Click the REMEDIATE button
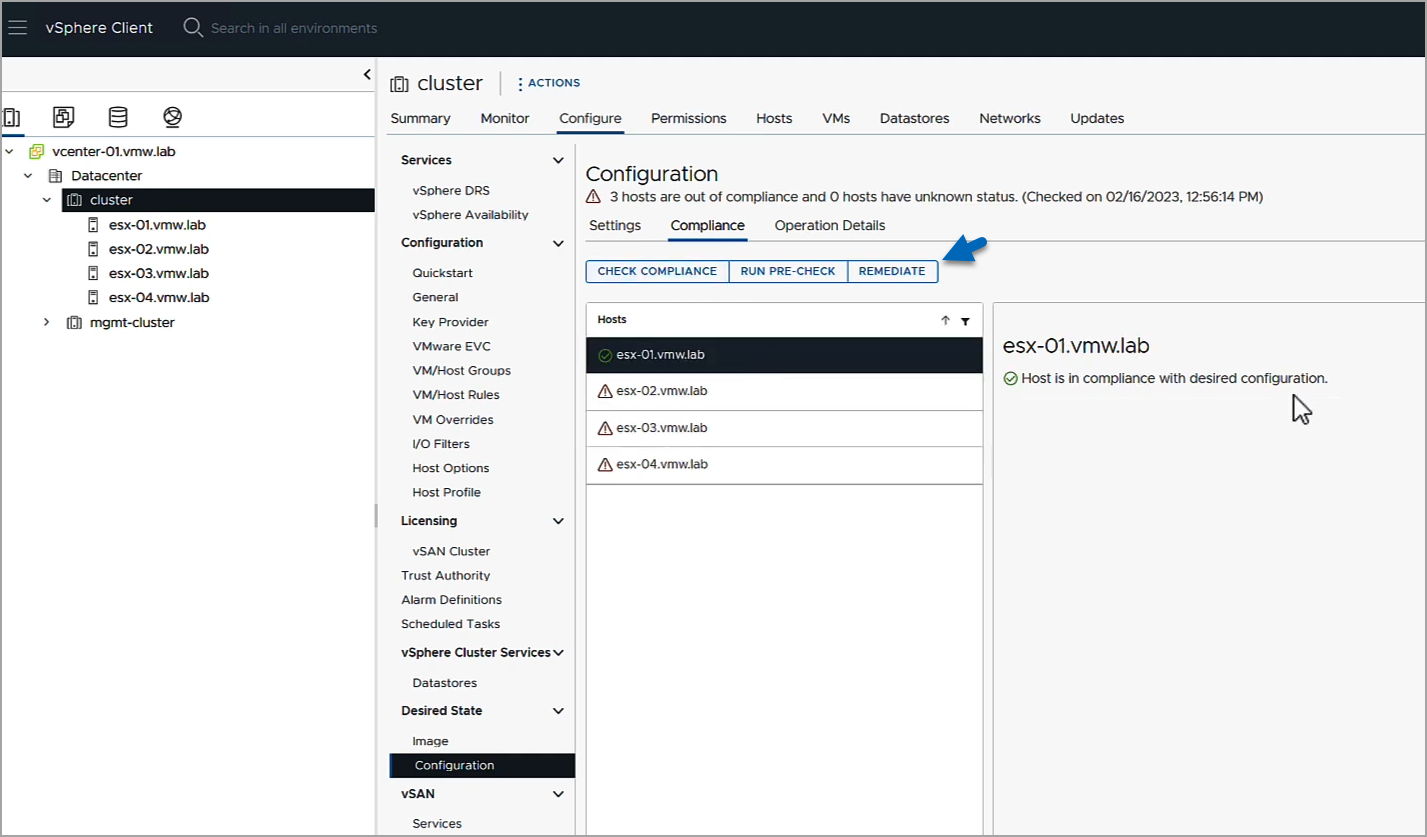The height and width of the screenshot is (837, 1427). pyautogui.click(x=892, y=271)
